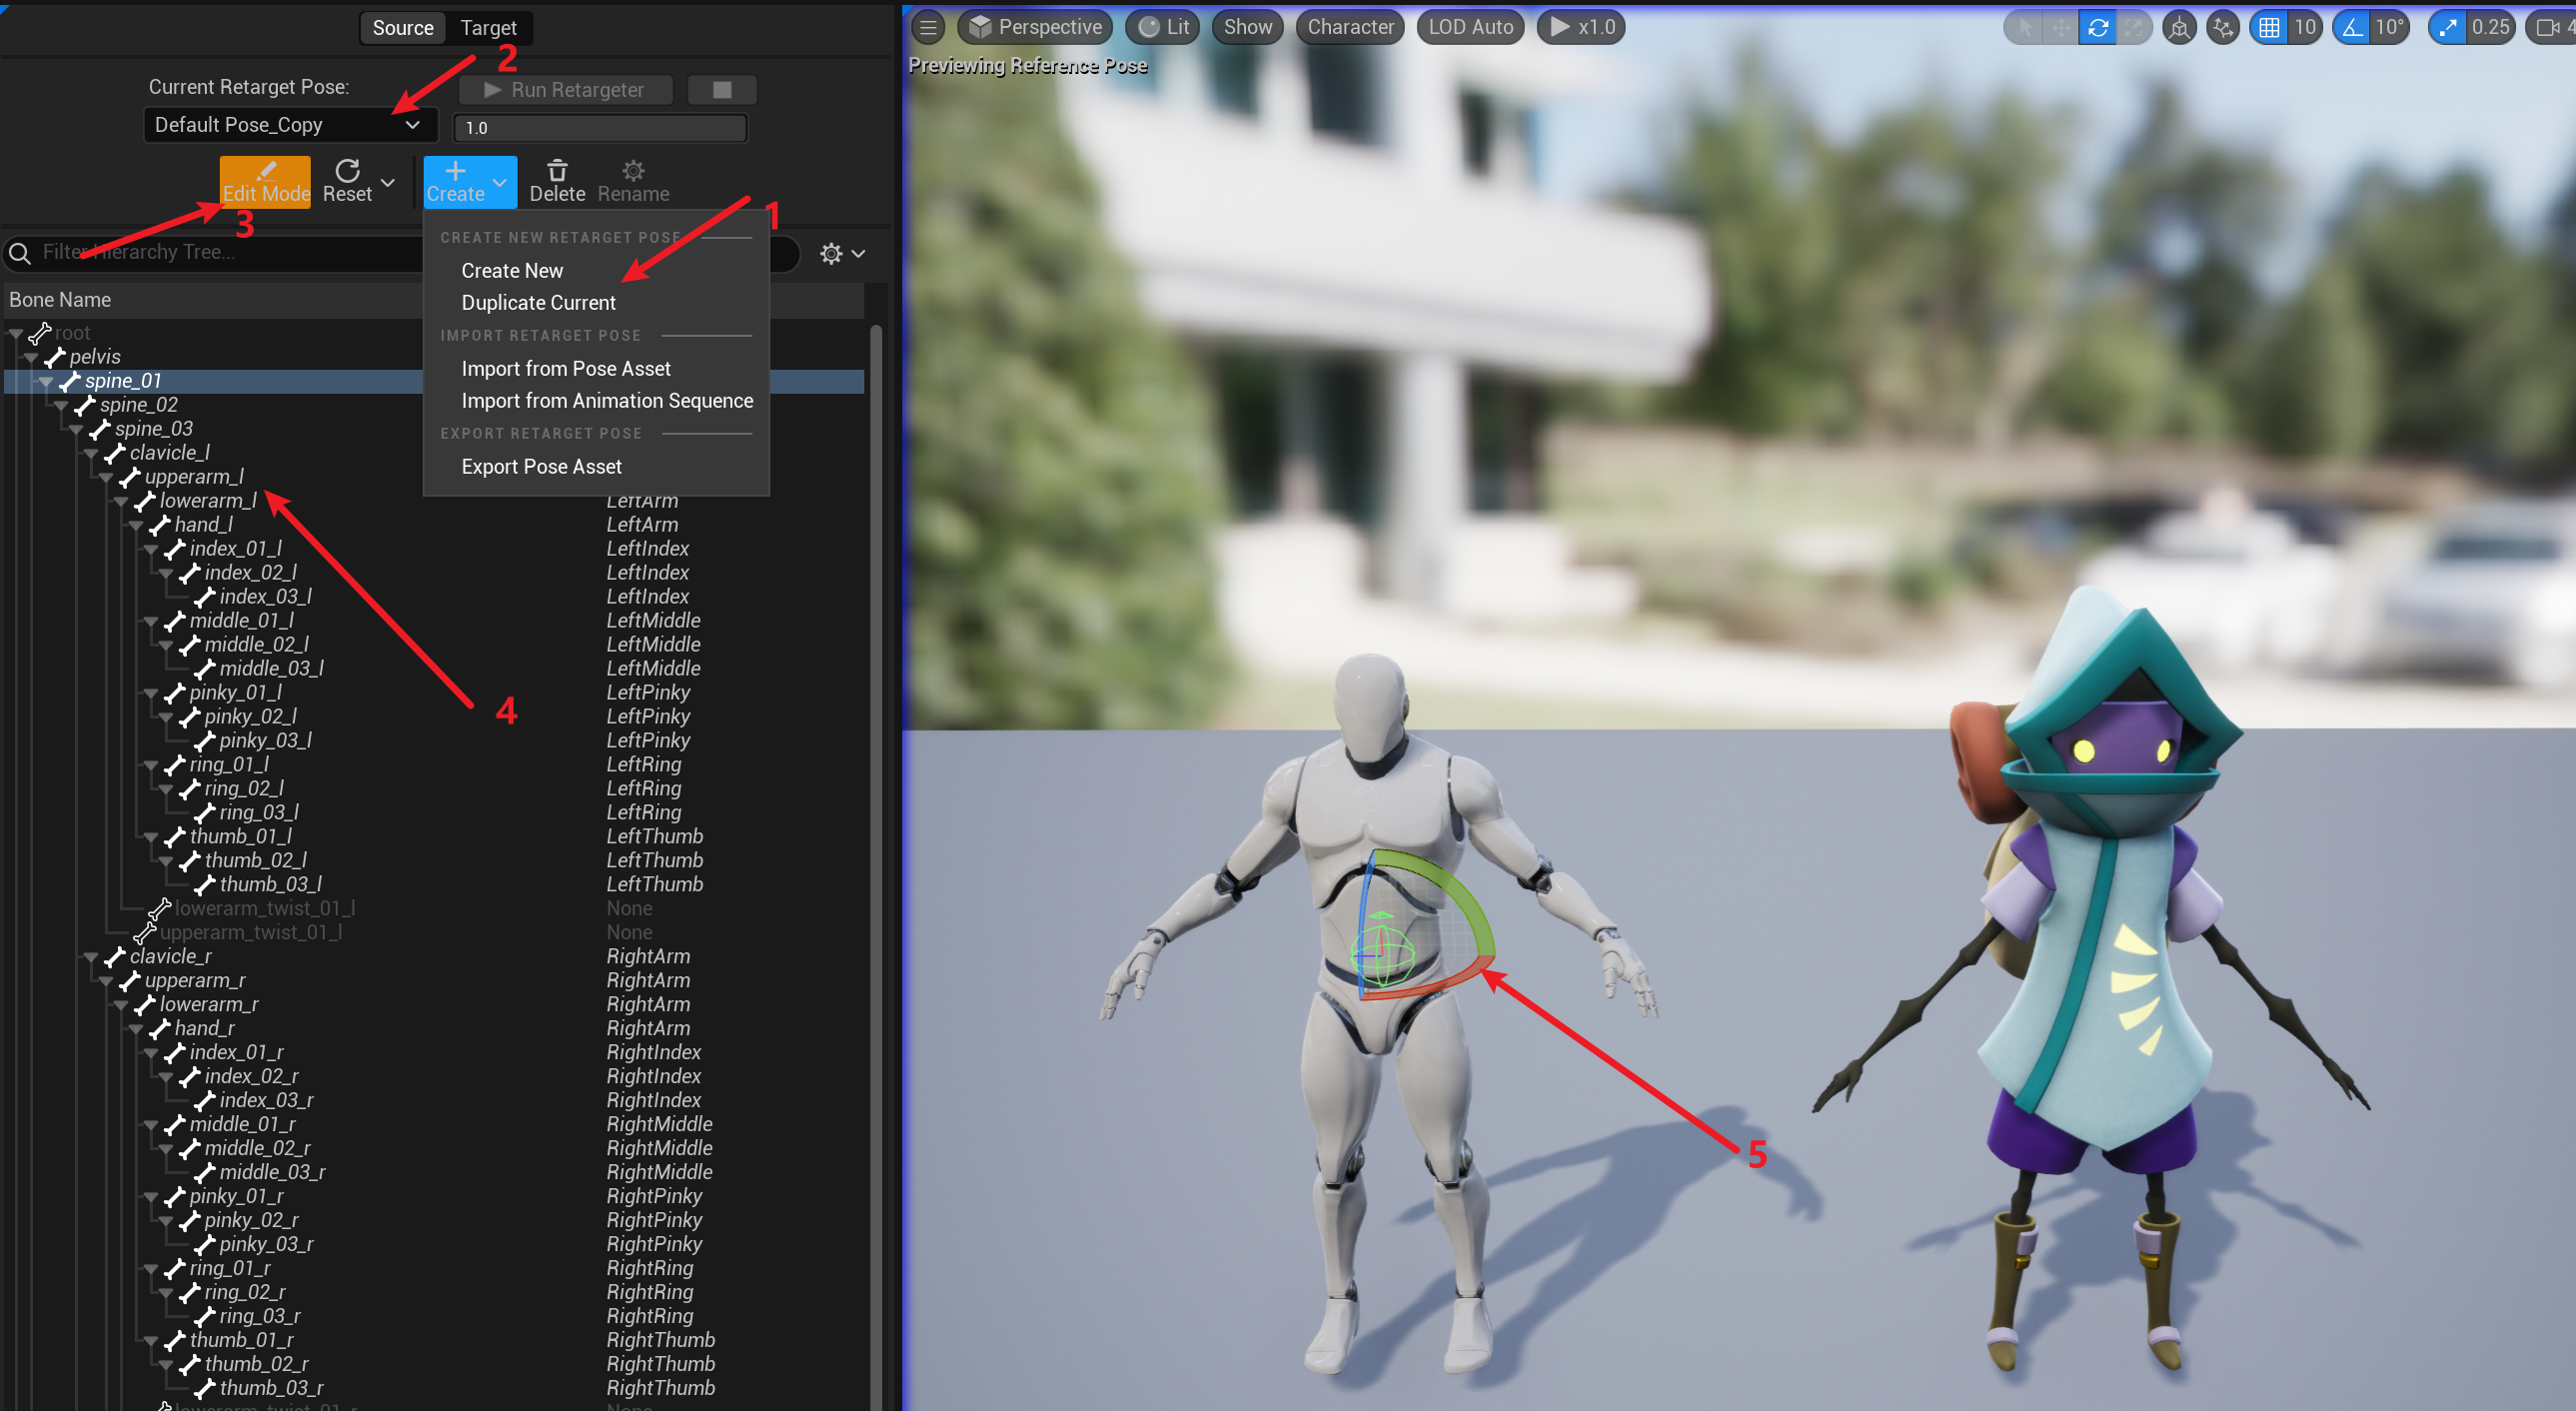Select the arrow select mode tool in the viewport toolbar
The height and width of the screenshot is (1411, 2576).
tap(2025, 28)
